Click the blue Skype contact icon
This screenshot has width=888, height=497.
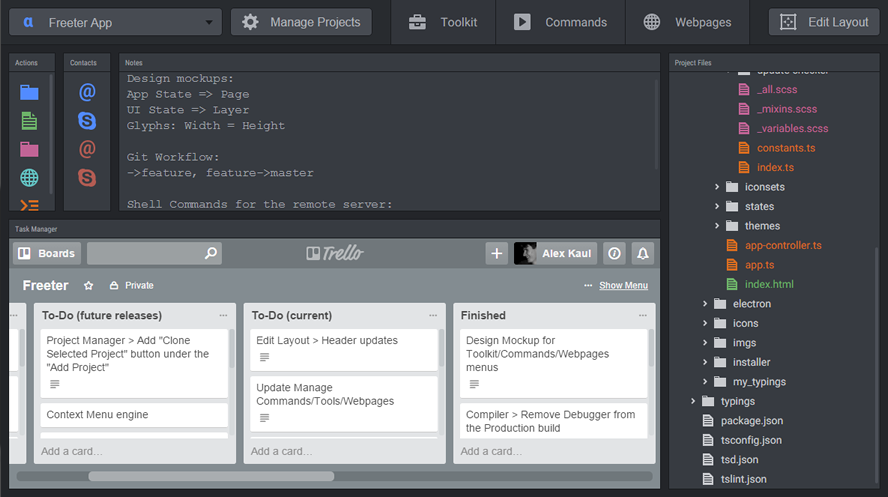click(87, 121)
